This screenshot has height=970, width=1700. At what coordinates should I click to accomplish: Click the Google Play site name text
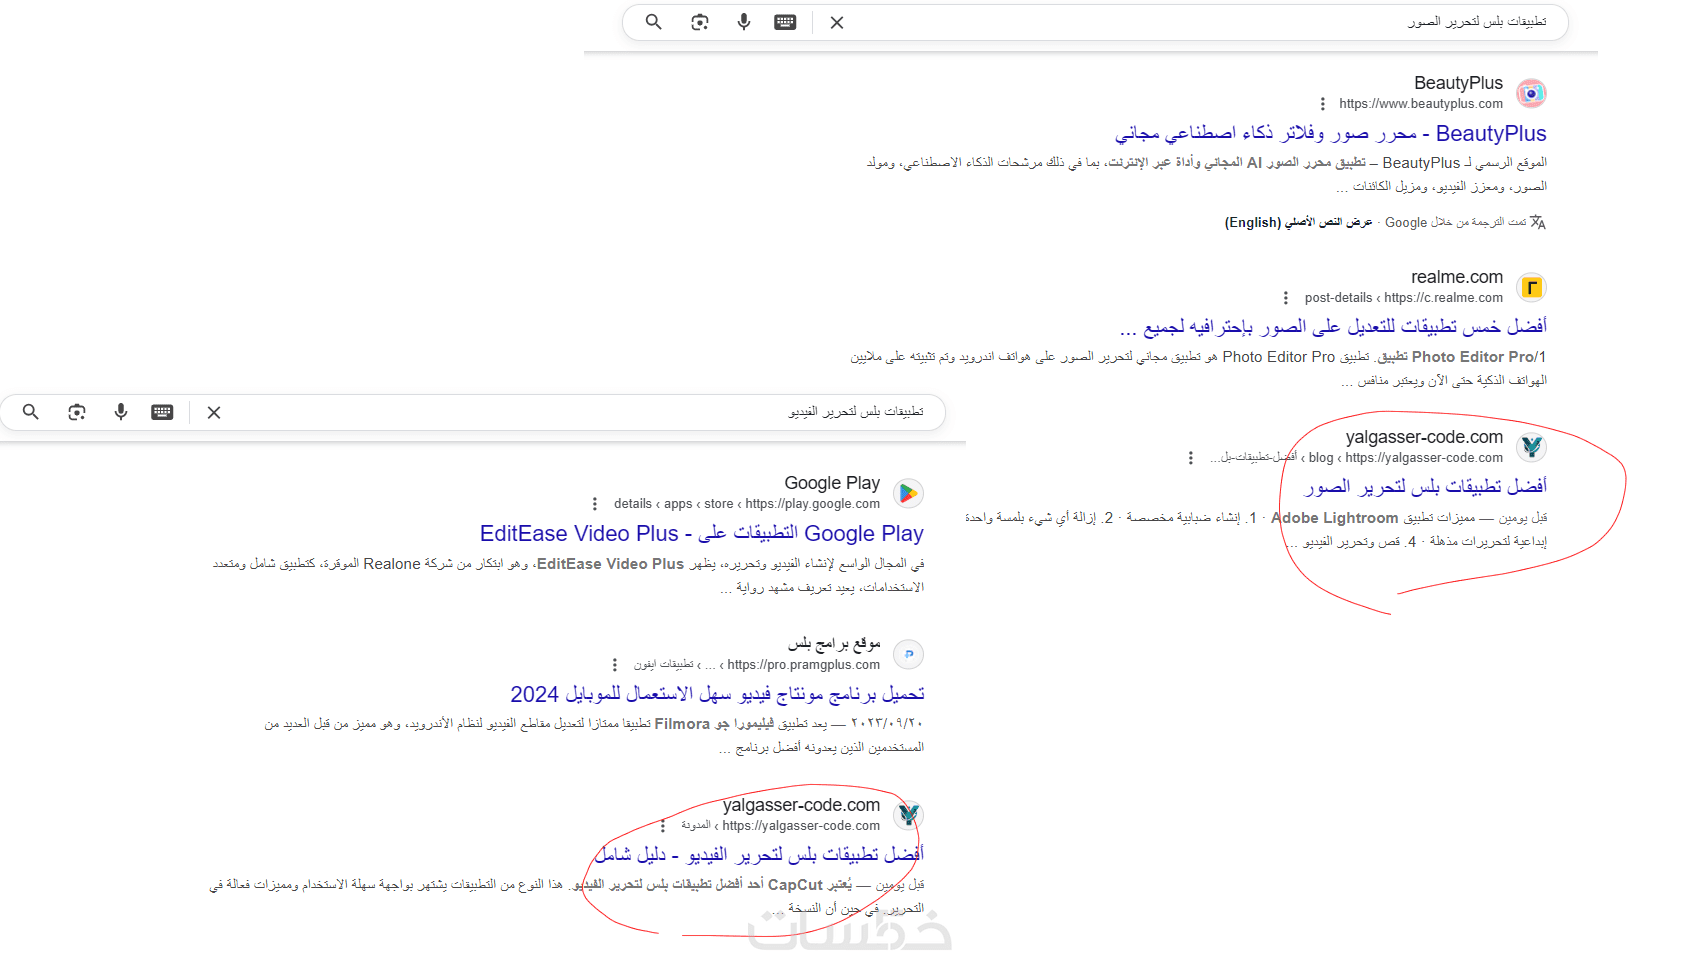[x=832, y=483]
